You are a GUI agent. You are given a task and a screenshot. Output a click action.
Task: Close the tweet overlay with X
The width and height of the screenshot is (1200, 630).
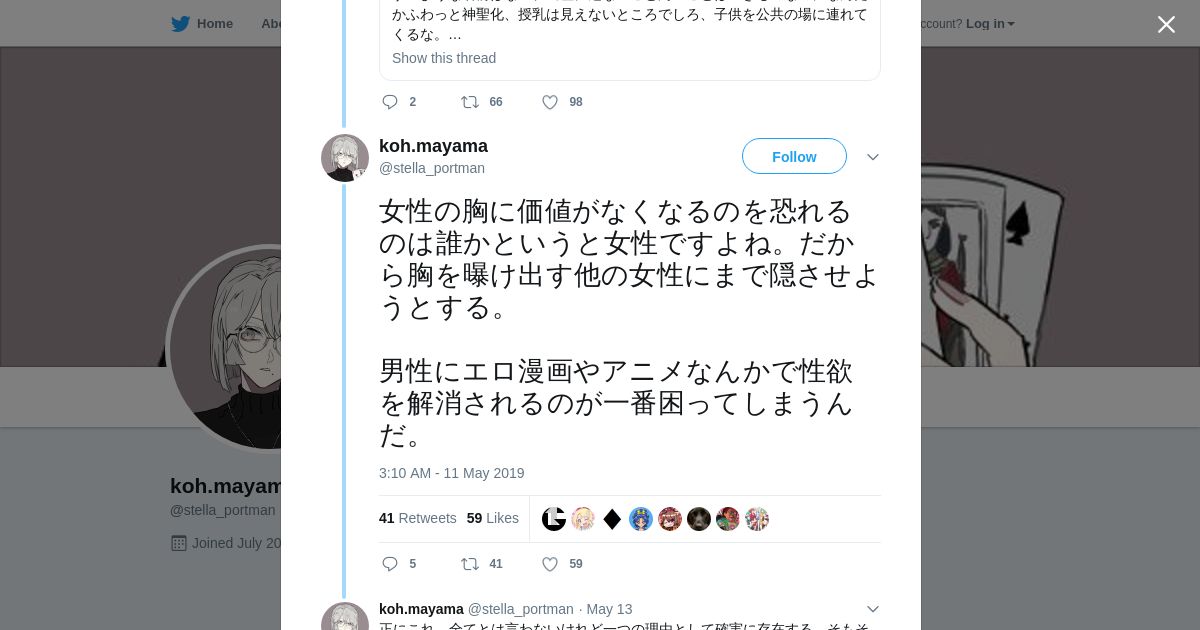1166,25
